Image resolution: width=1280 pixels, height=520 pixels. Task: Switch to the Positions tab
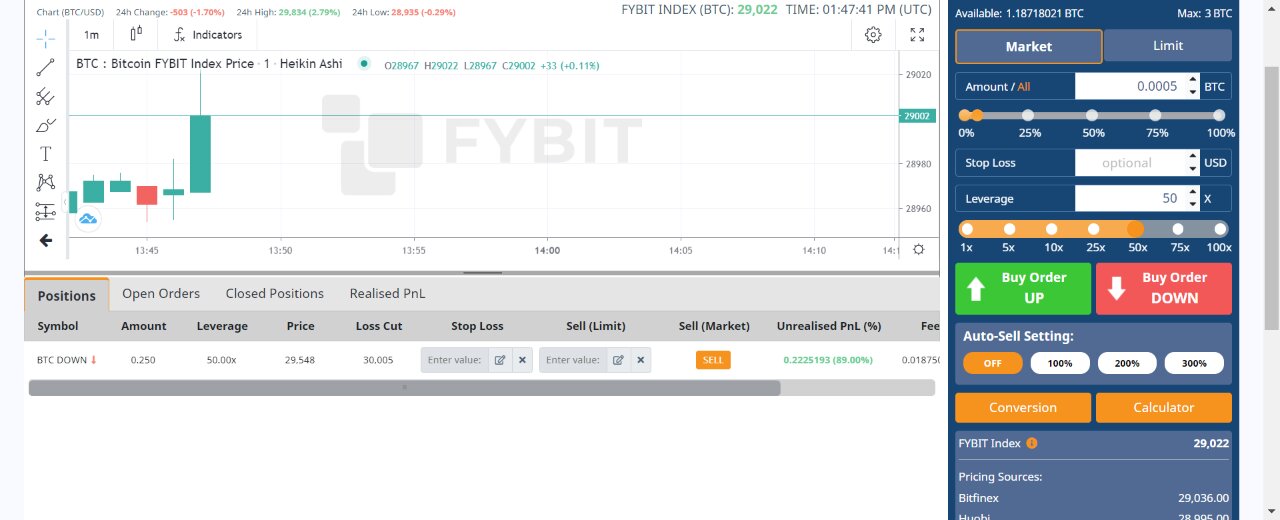click(x=67, y=295)
